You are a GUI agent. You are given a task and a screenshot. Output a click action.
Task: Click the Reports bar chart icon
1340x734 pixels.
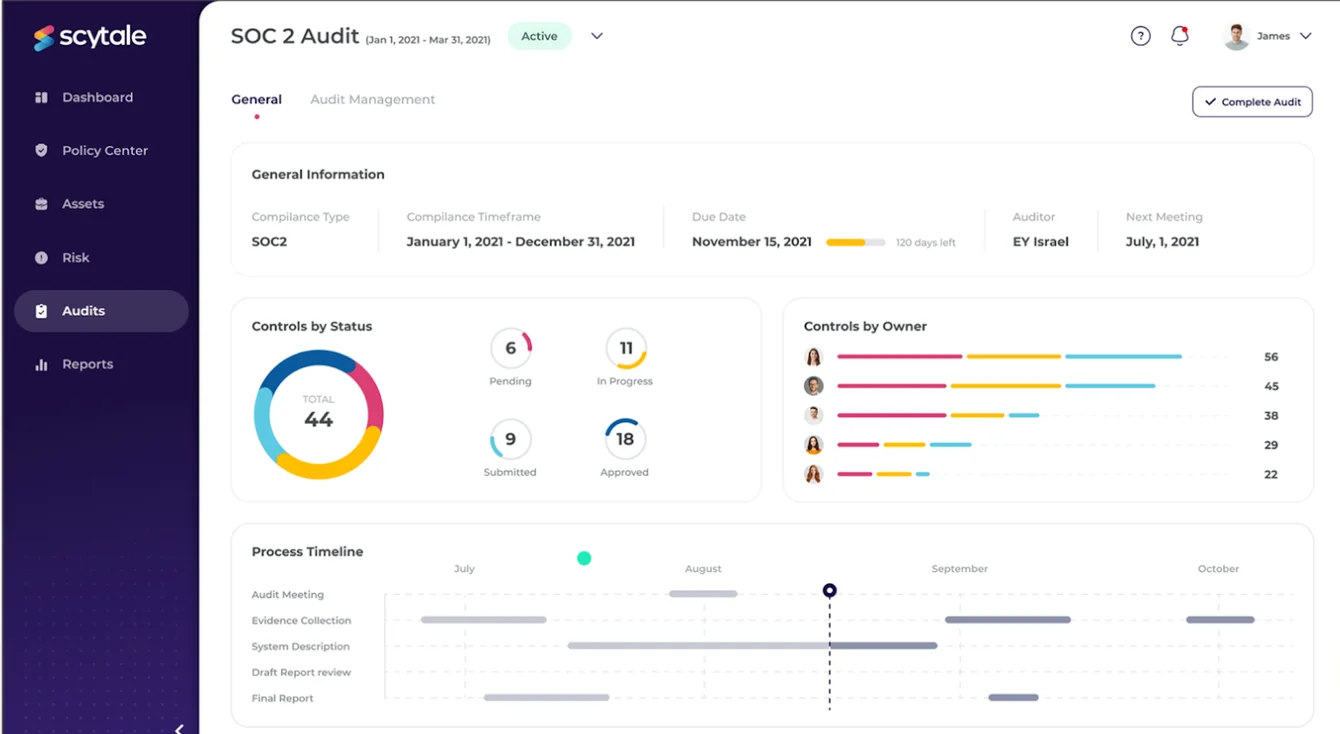point(41,364)
